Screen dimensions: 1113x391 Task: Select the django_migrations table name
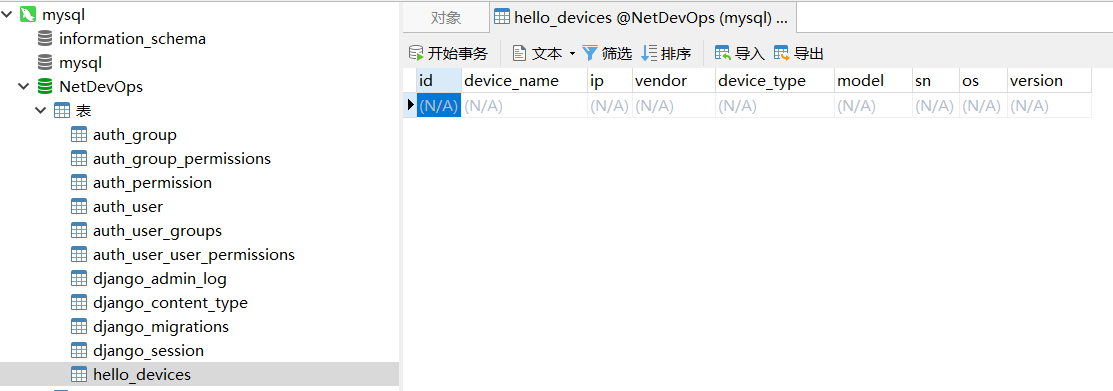click(161, 326)
